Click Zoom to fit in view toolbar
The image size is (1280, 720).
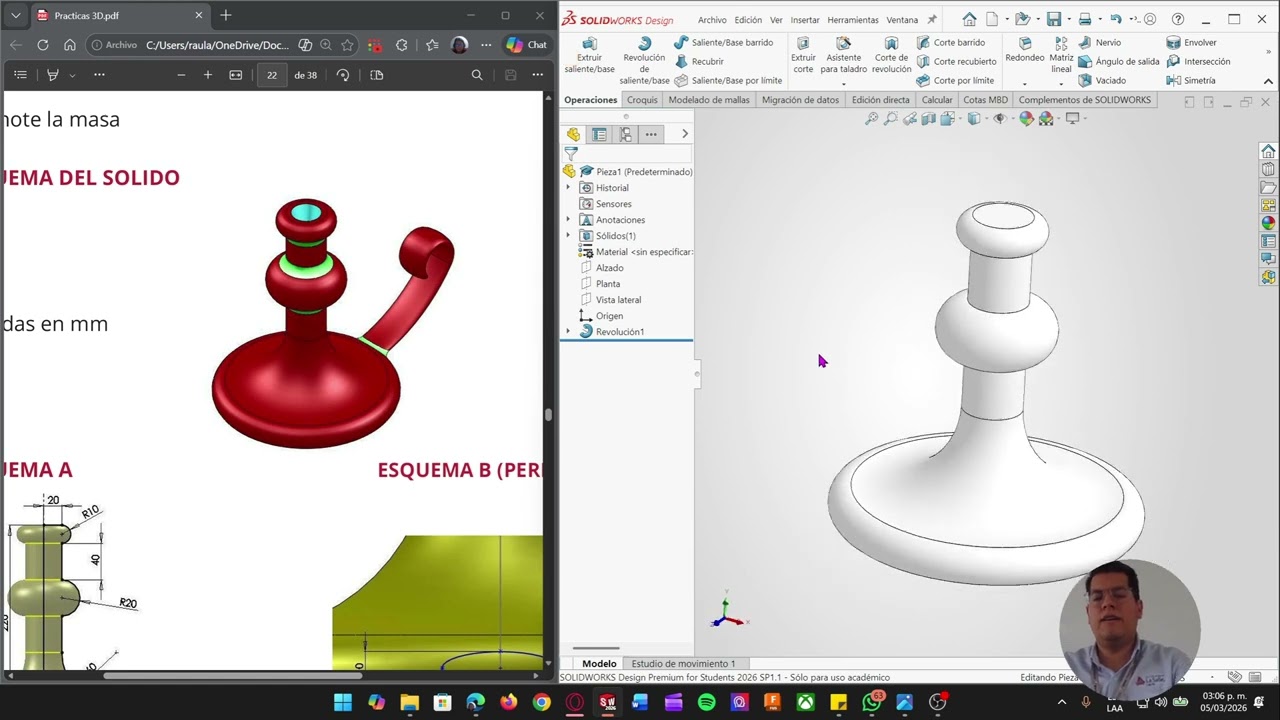coord(871,119)
